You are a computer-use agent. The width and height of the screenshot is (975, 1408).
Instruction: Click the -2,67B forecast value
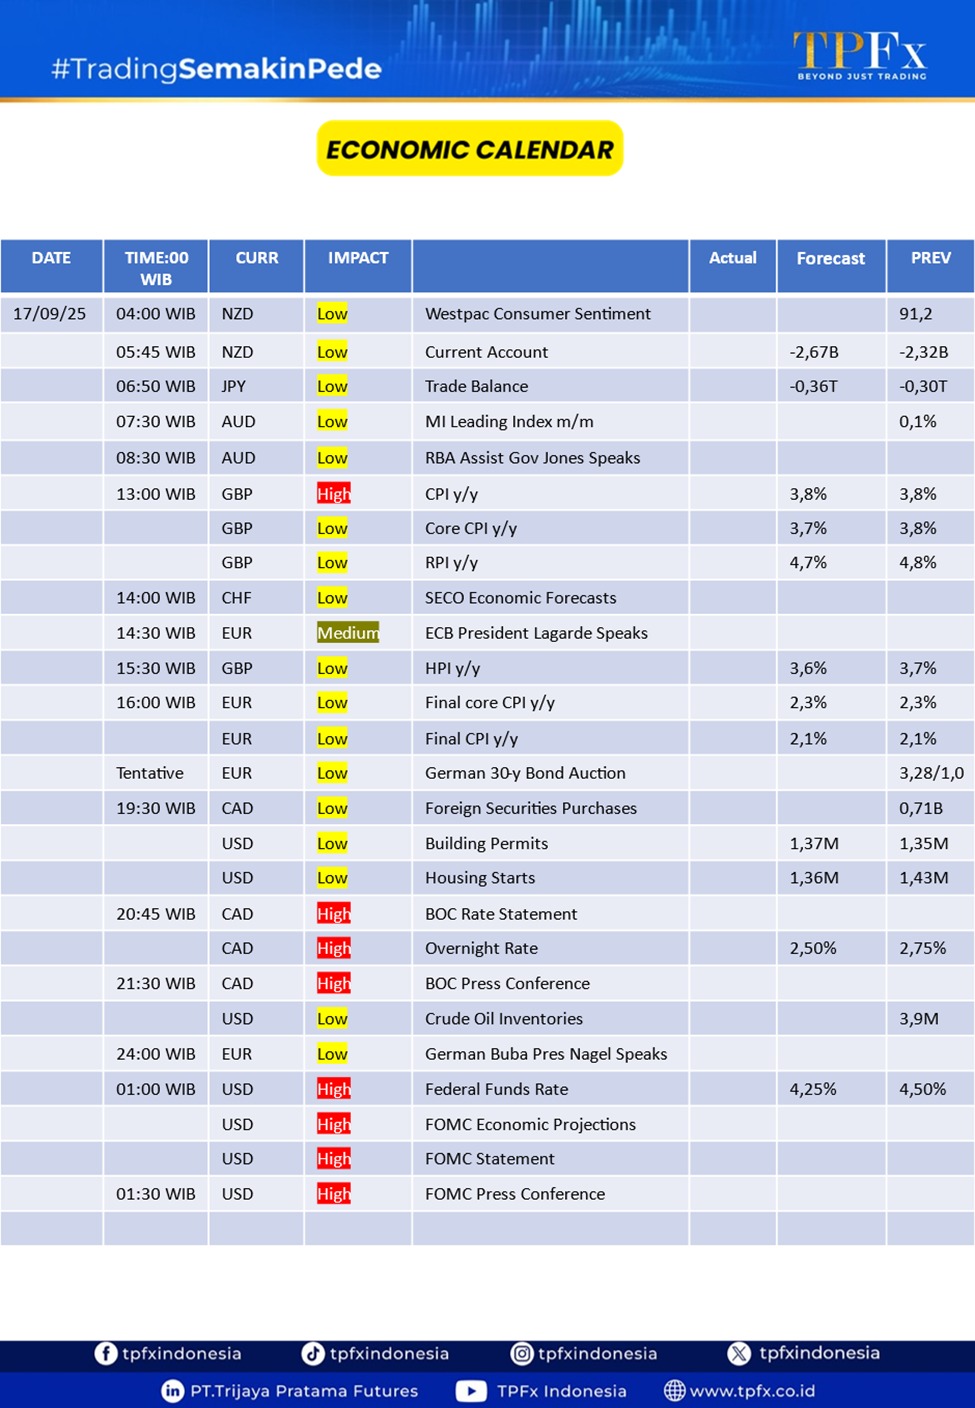coord(814,352)
